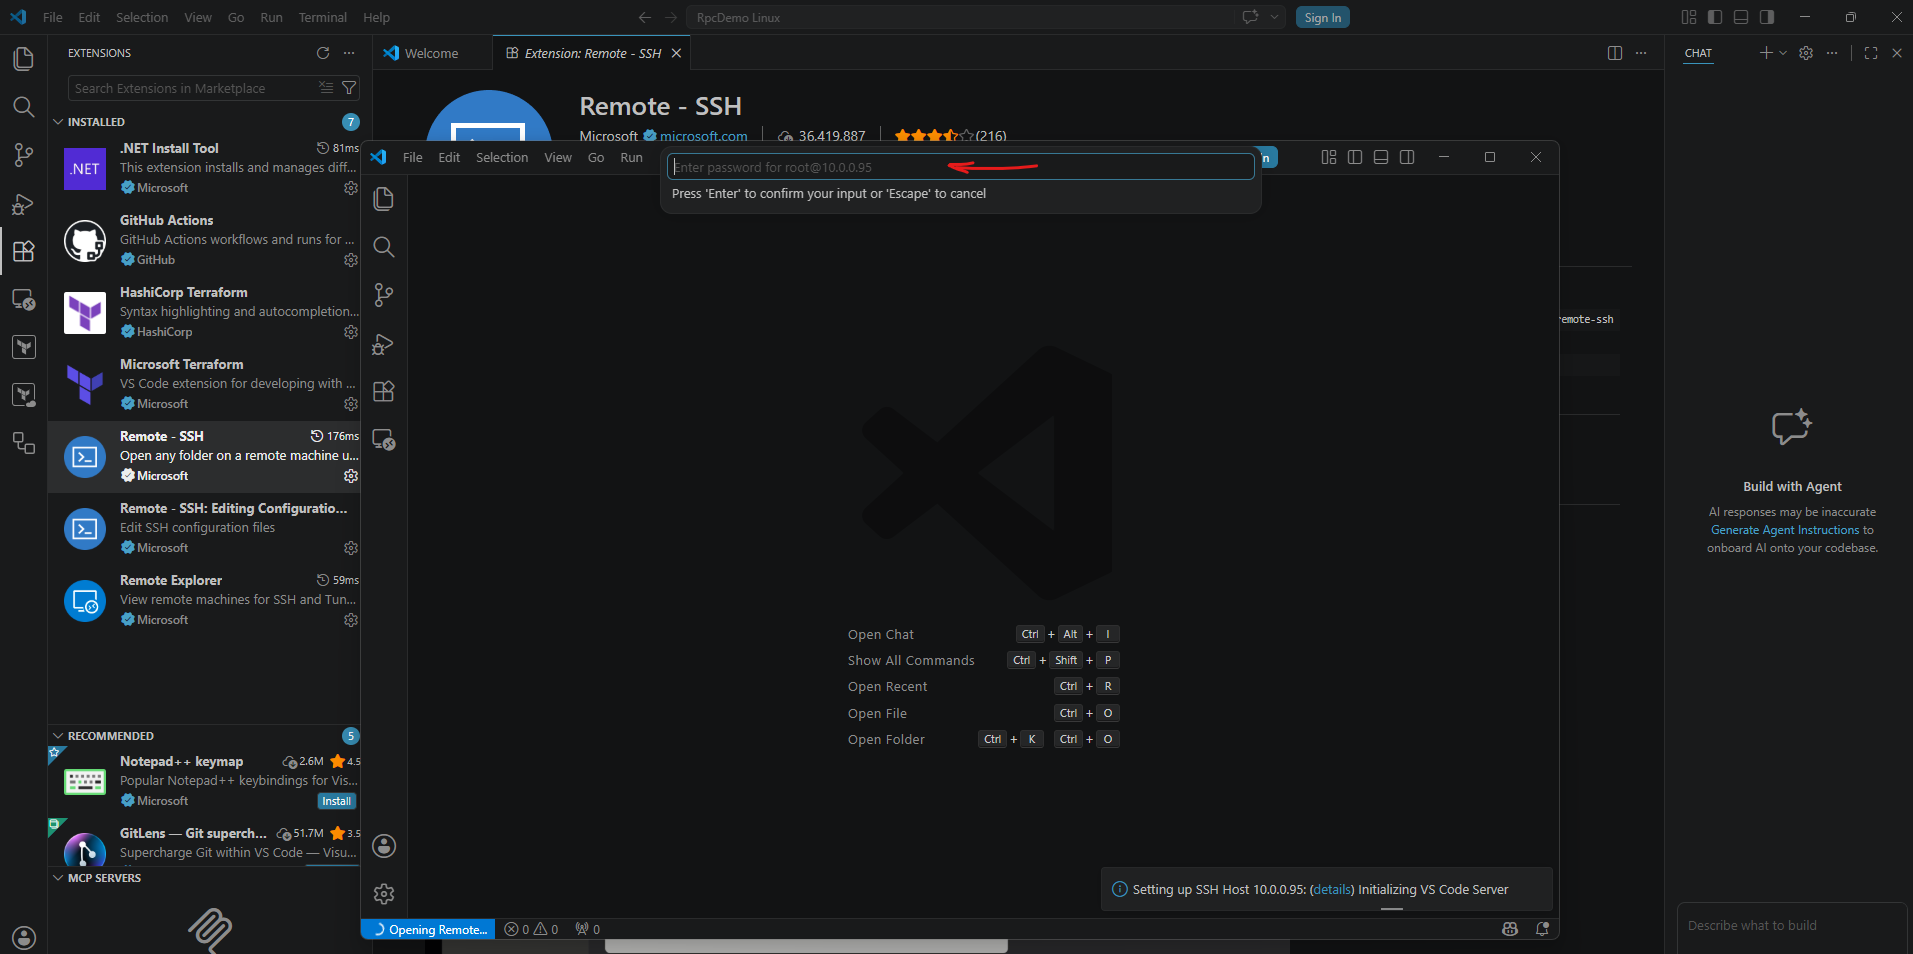Switch to the Welcome tab
This screenshot has height=954, width=1913.
[x=431, y=53]
